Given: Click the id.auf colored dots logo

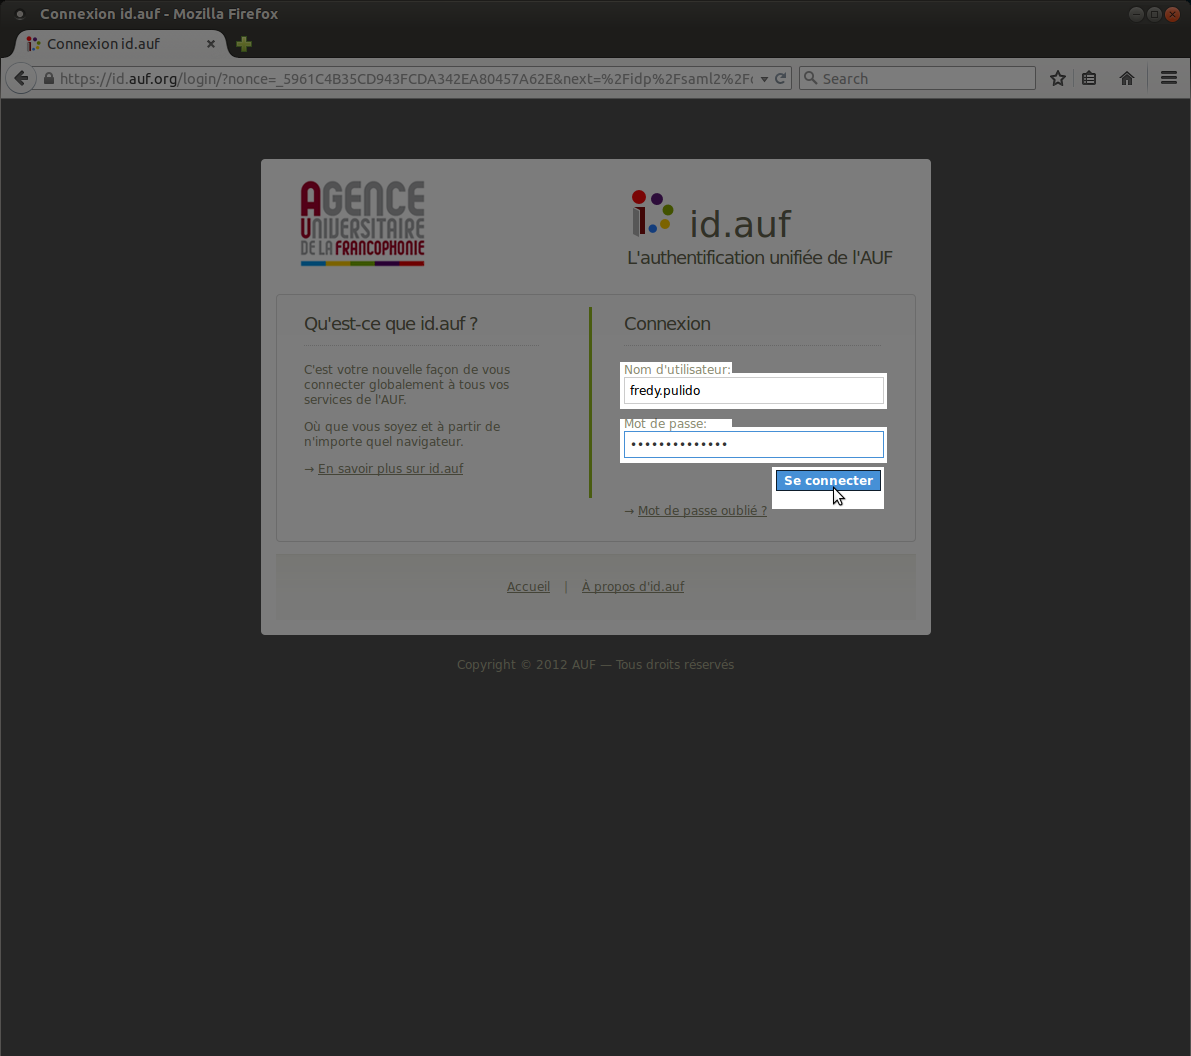Looking at the screenshot, I should point(652,213).
